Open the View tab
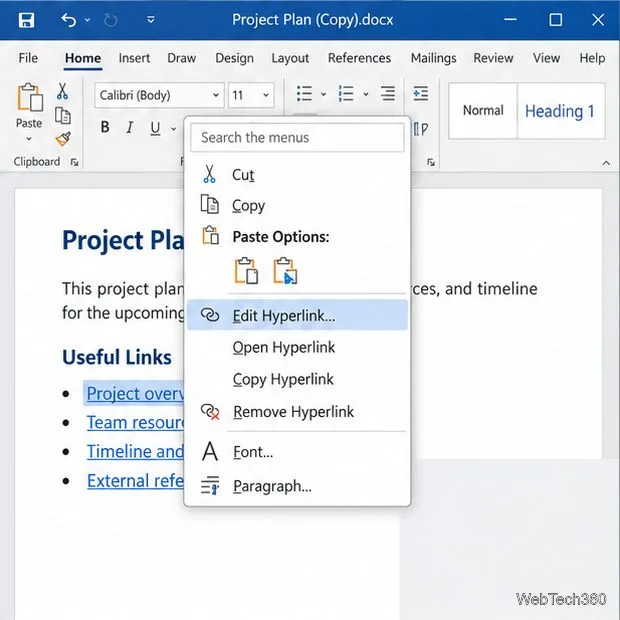This screenshot has height=620, width=620. 546,58
